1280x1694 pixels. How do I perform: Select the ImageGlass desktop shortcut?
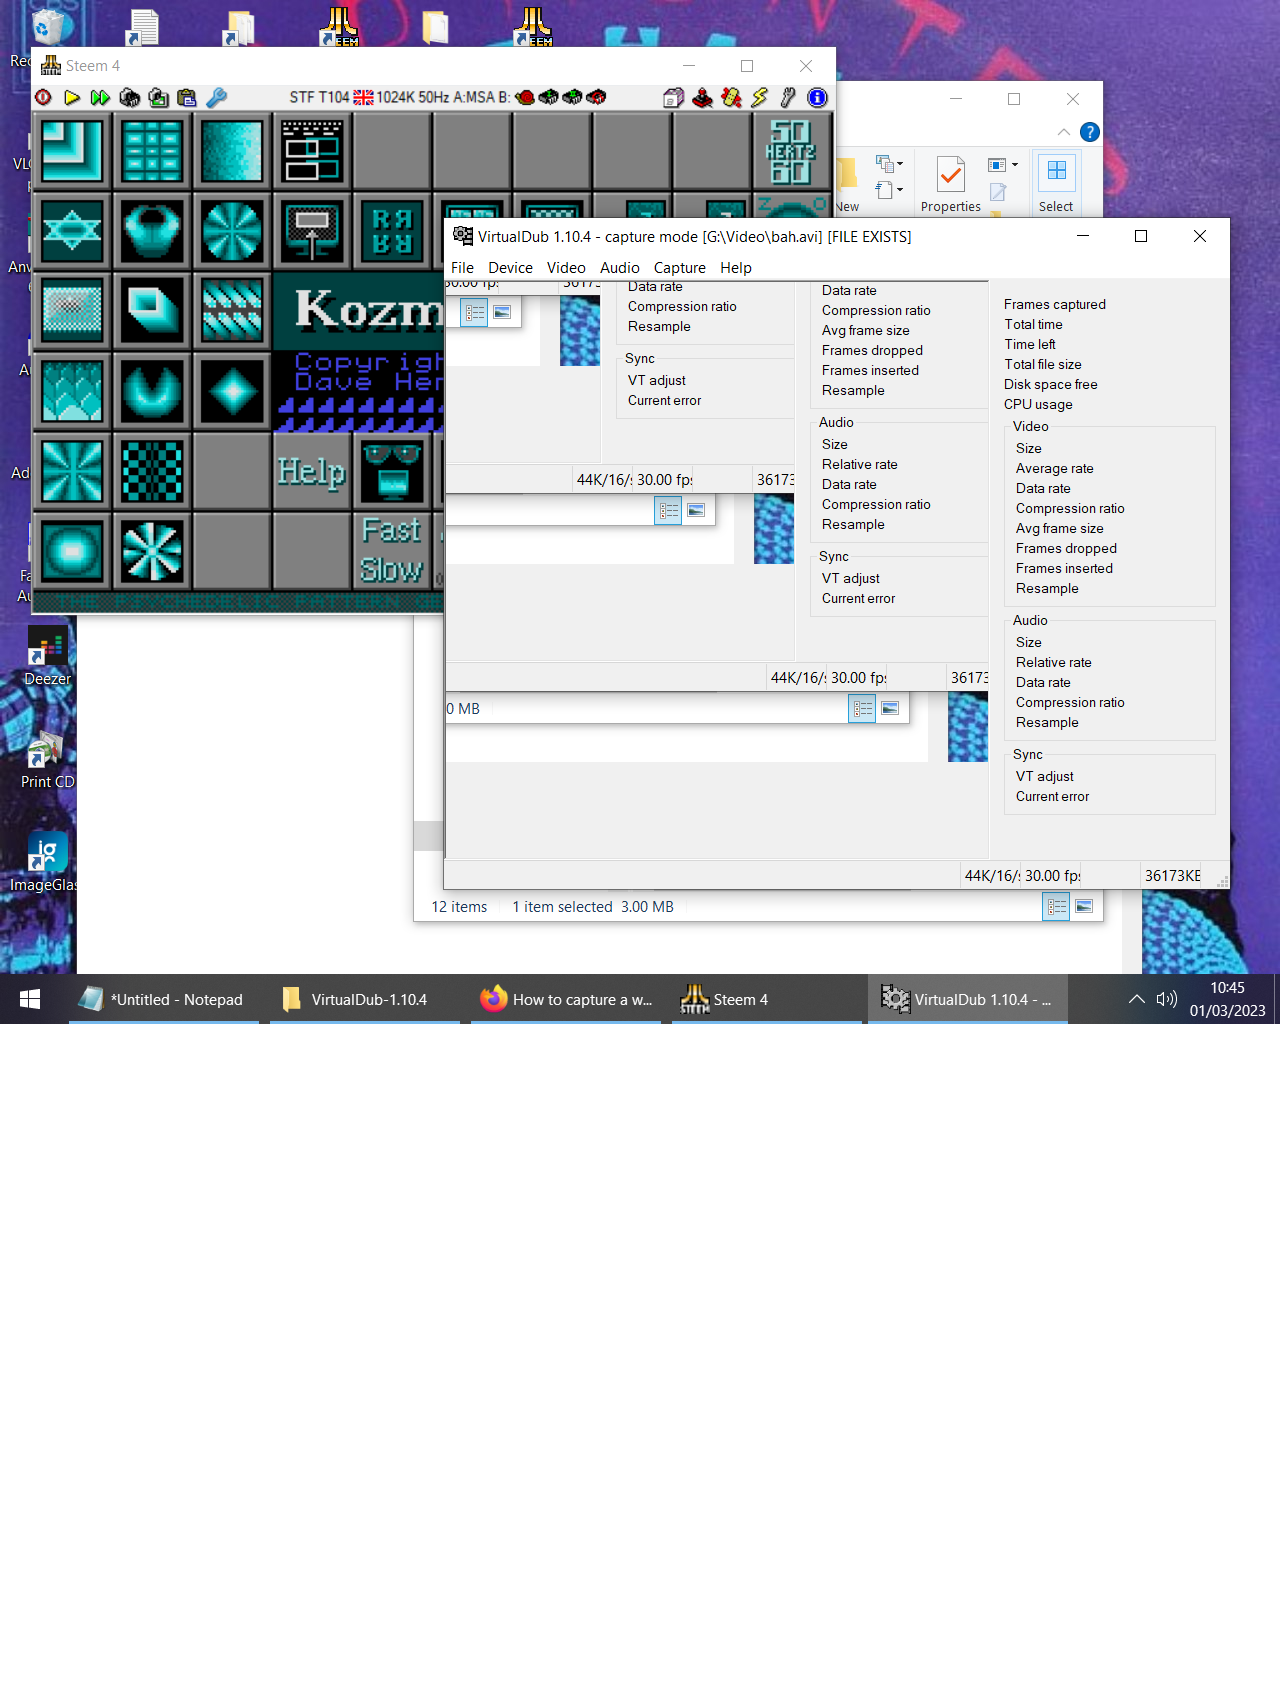coord(44,862)
